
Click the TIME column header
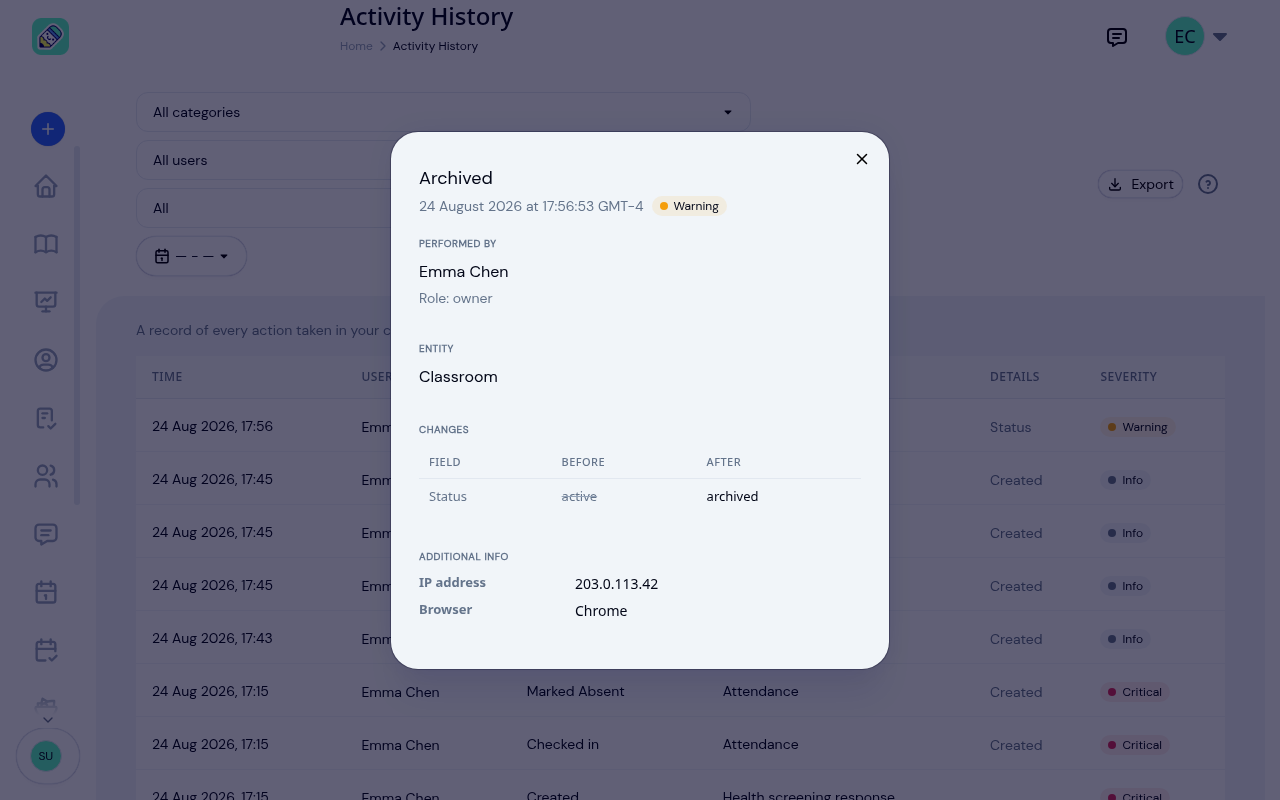(x=167, y=377)
